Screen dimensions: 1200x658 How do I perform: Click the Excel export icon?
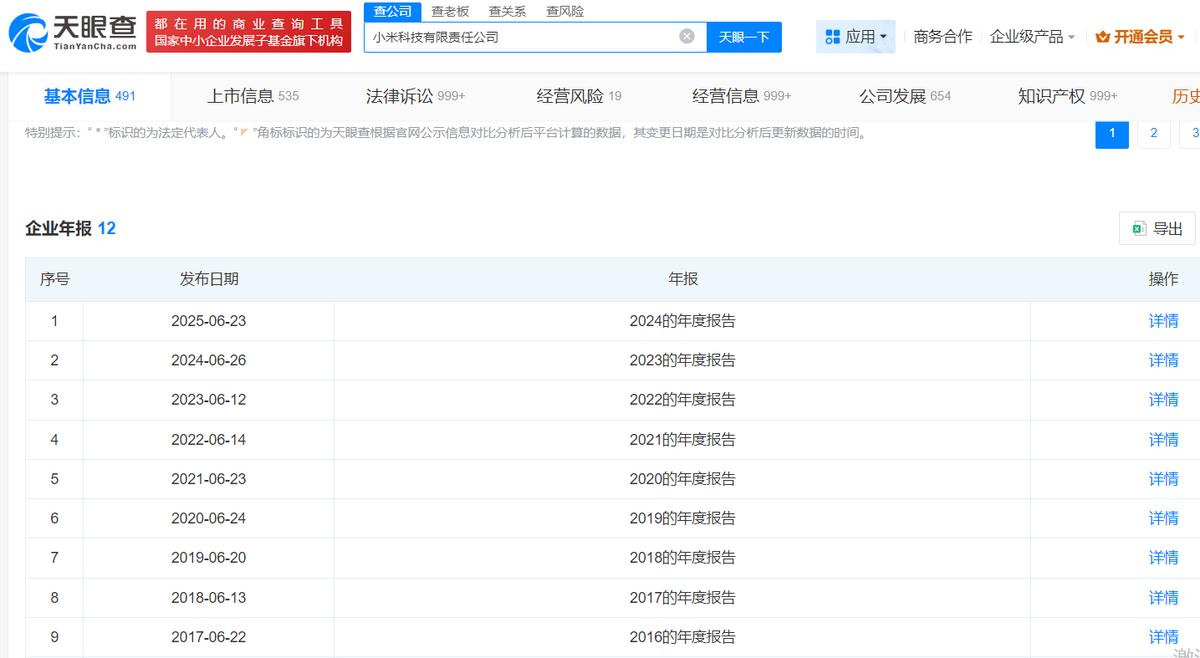point(1138,229)
